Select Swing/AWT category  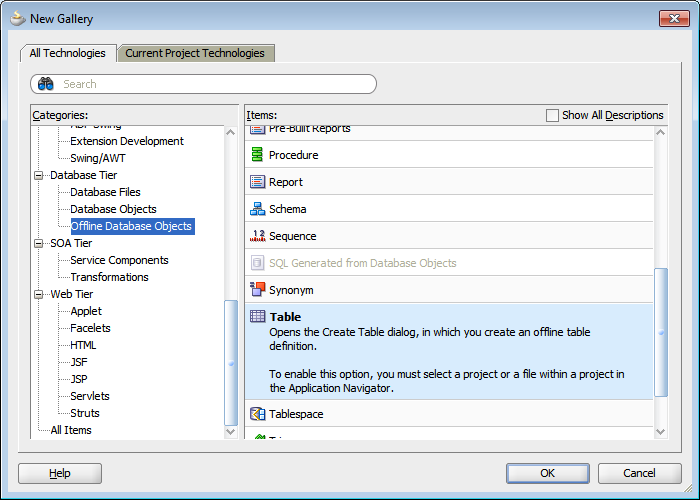point(98,158)
